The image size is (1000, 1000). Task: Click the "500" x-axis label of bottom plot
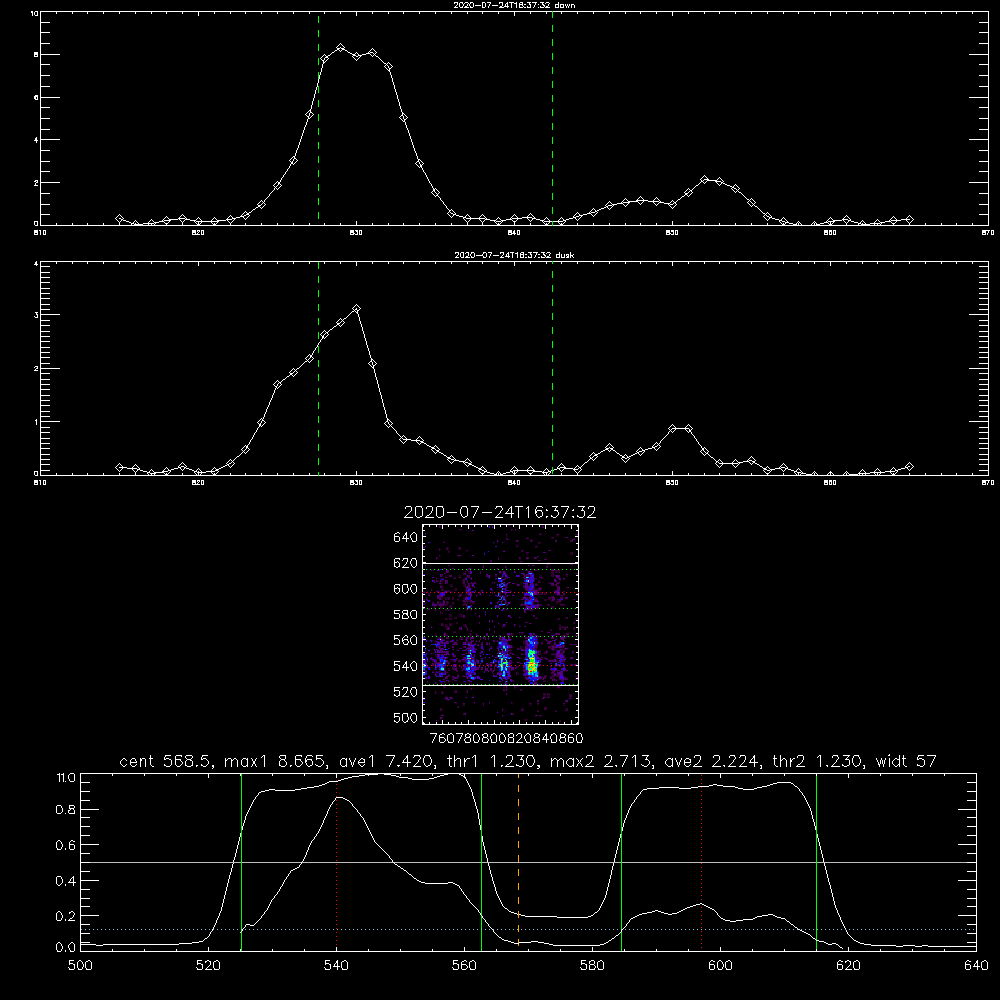[x=80, y=966]
